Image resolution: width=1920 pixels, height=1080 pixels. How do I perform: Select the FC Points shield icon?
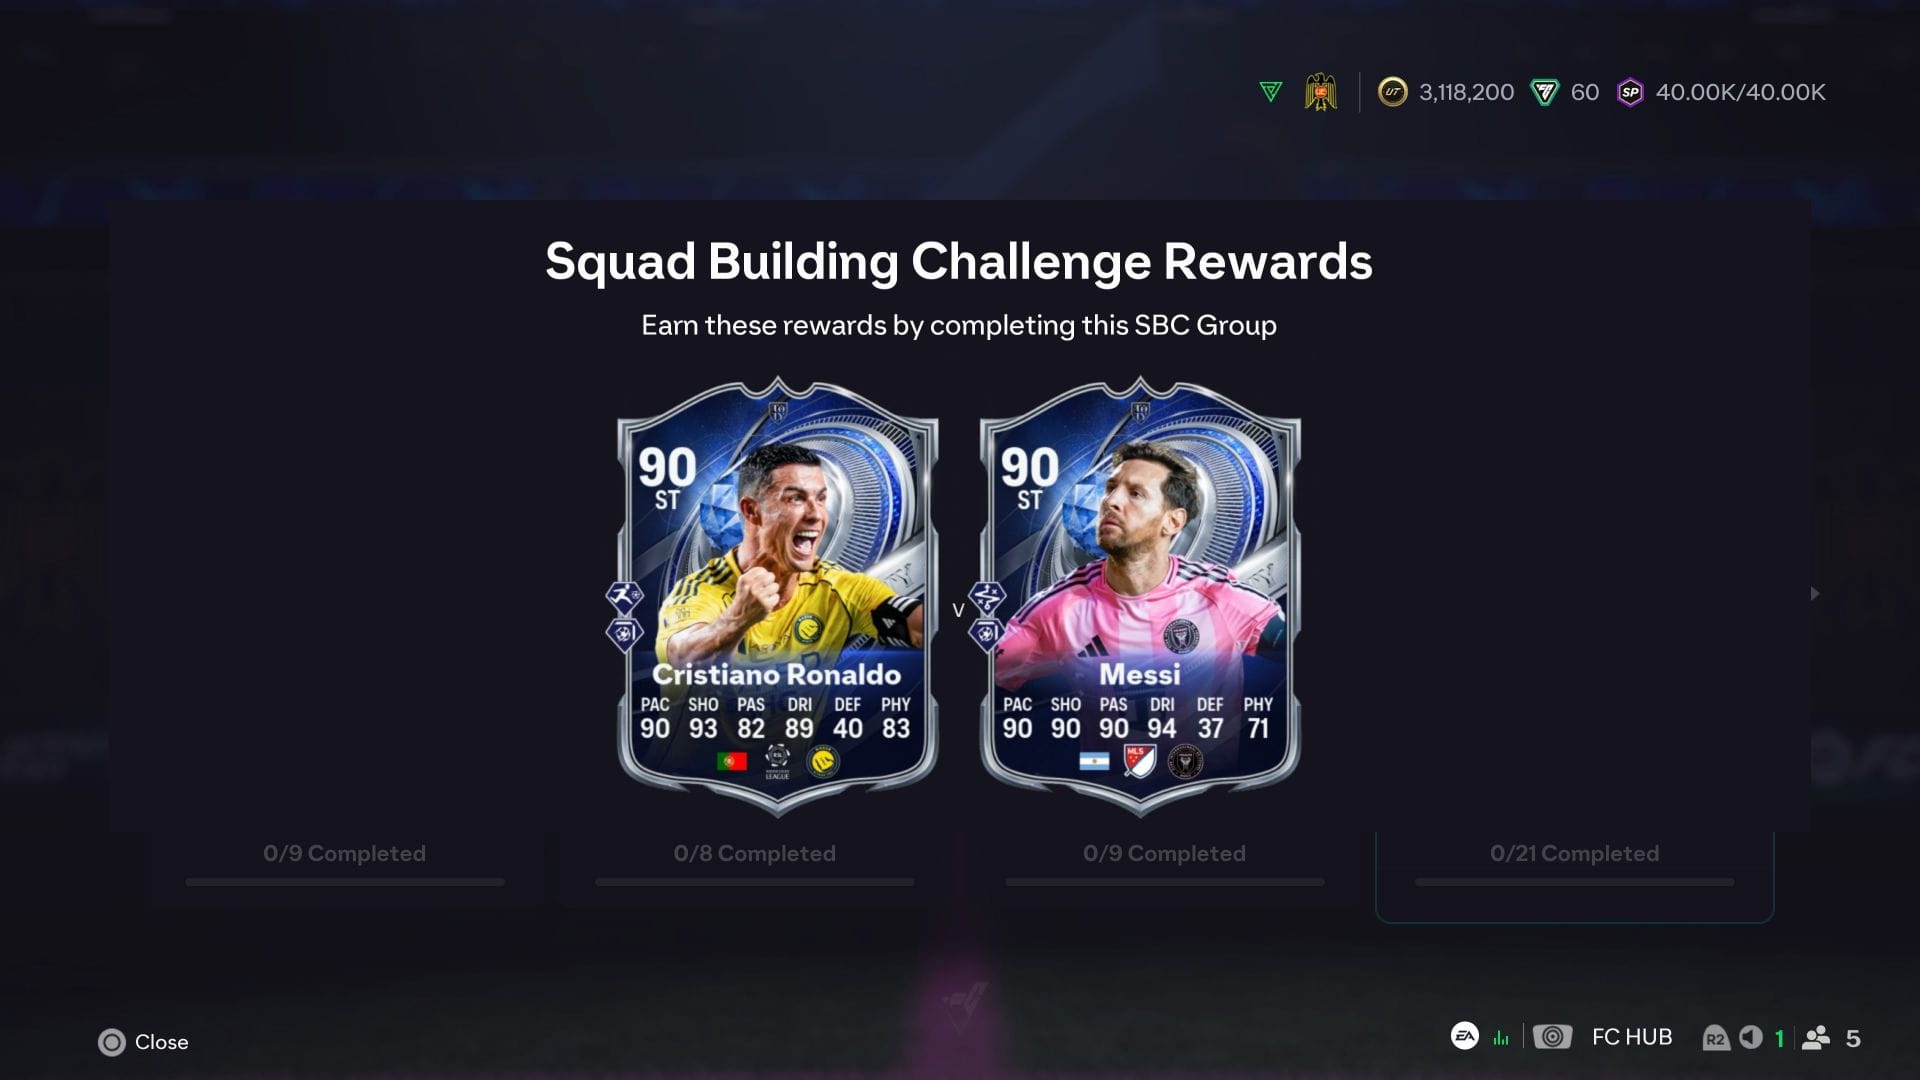point(1545,92)
